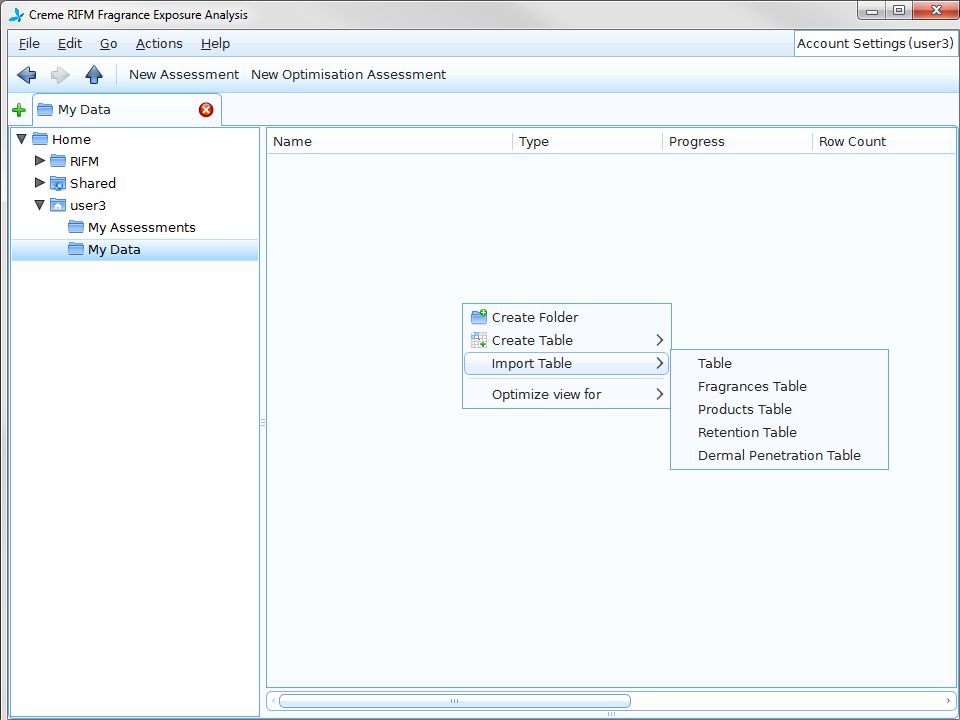Image resolution: width=960 pixels, height=720 pixels.
Task: Open the File menu
Action: click(29, 43)
